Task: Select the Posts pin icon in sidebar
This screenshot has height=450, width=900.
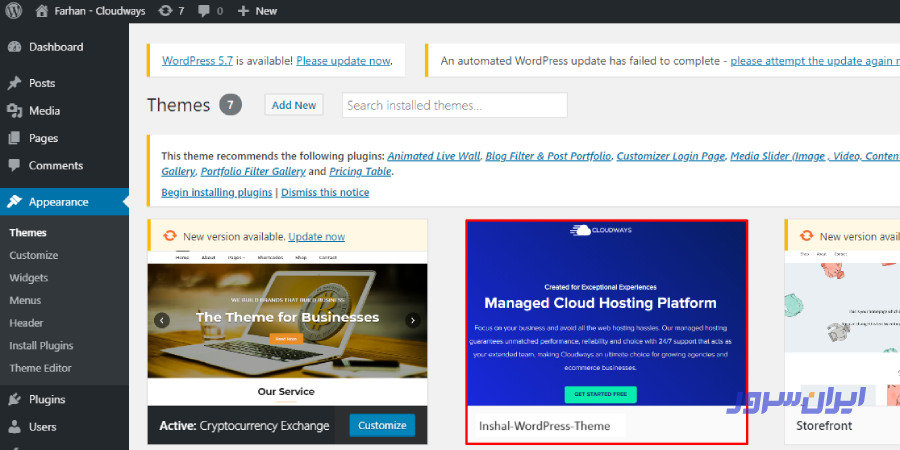Action: point(14,83)
